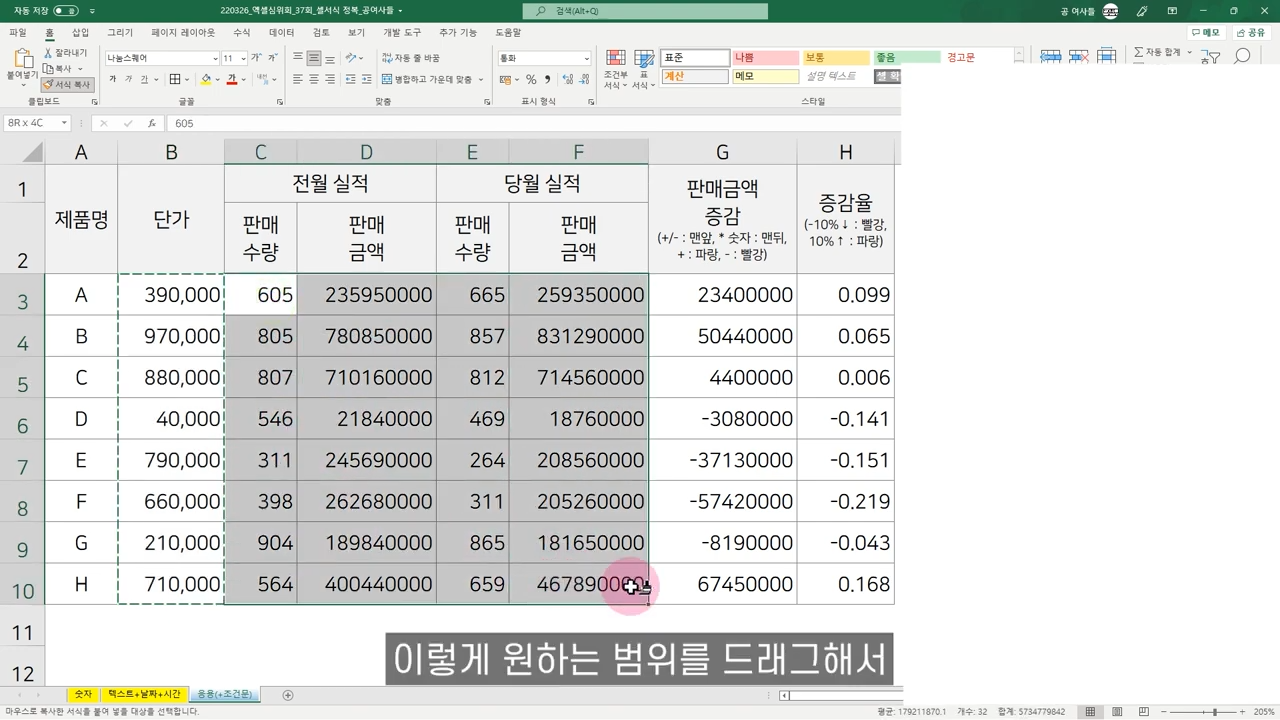The width and height of the screenshot is (1280, 720).
Task: Apply comma style icon
Action: pos(547,79)
